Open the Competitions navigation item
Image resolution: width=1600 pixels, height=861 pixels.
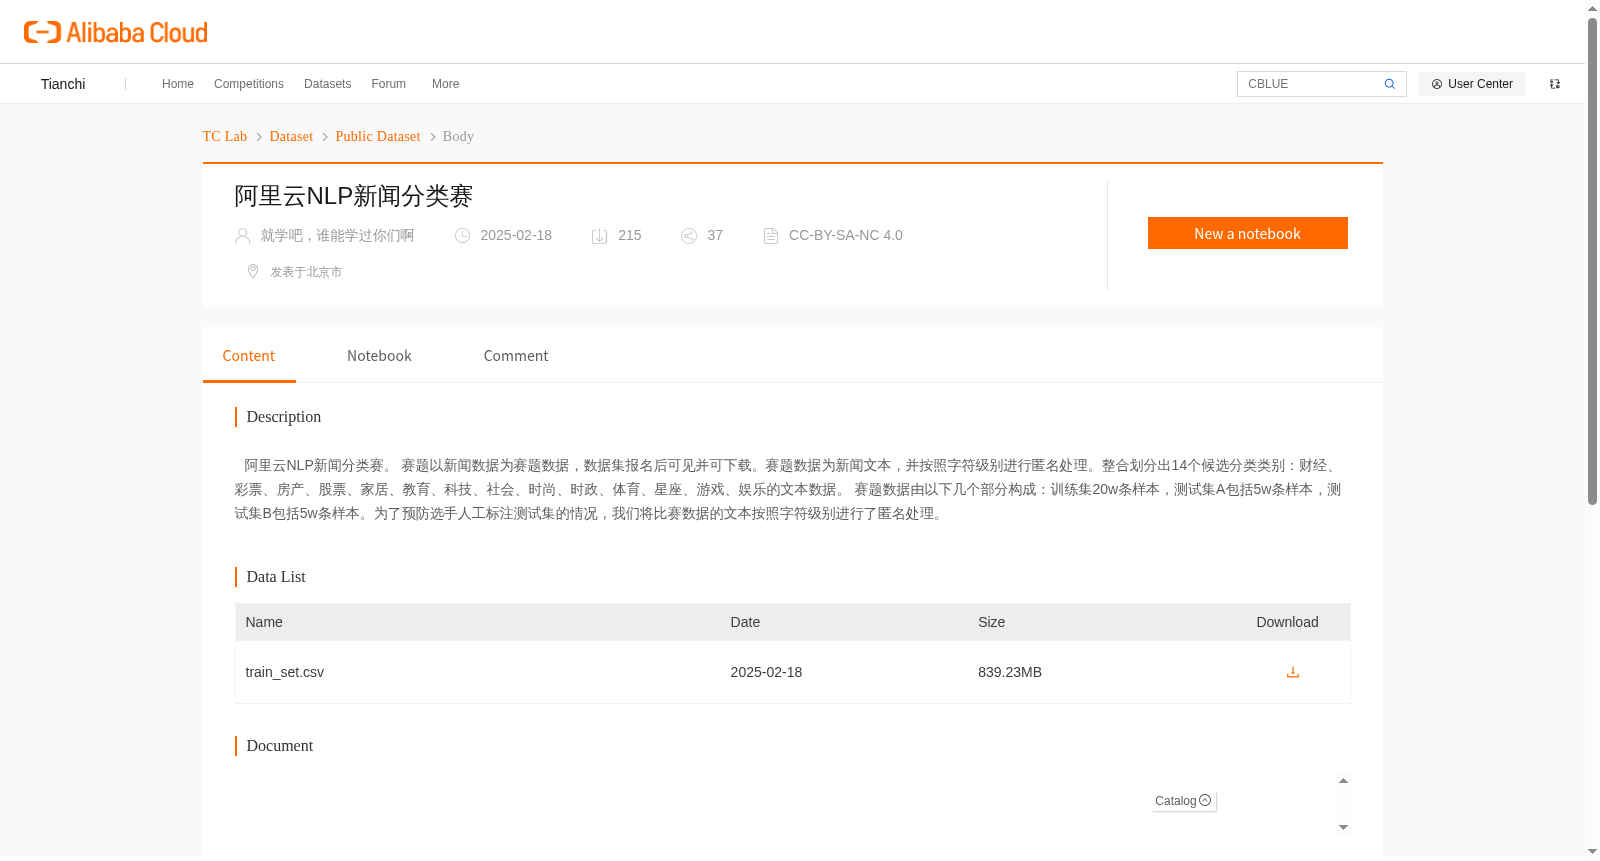[249, 84]
